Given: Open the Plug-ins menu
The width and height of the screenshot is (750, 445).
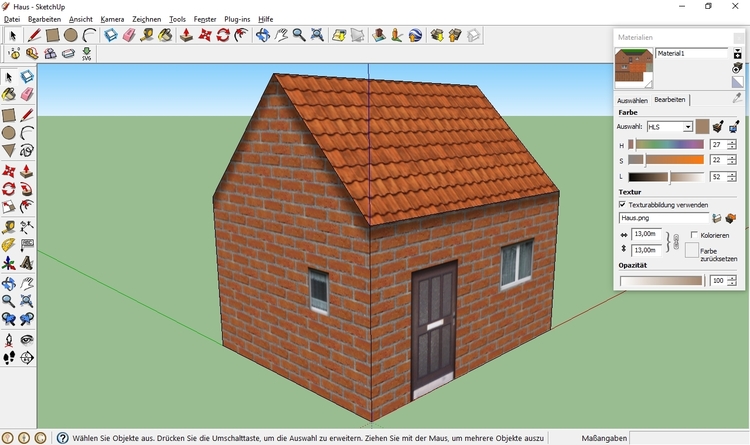Looking at the screenshot, I should [237, 19].
